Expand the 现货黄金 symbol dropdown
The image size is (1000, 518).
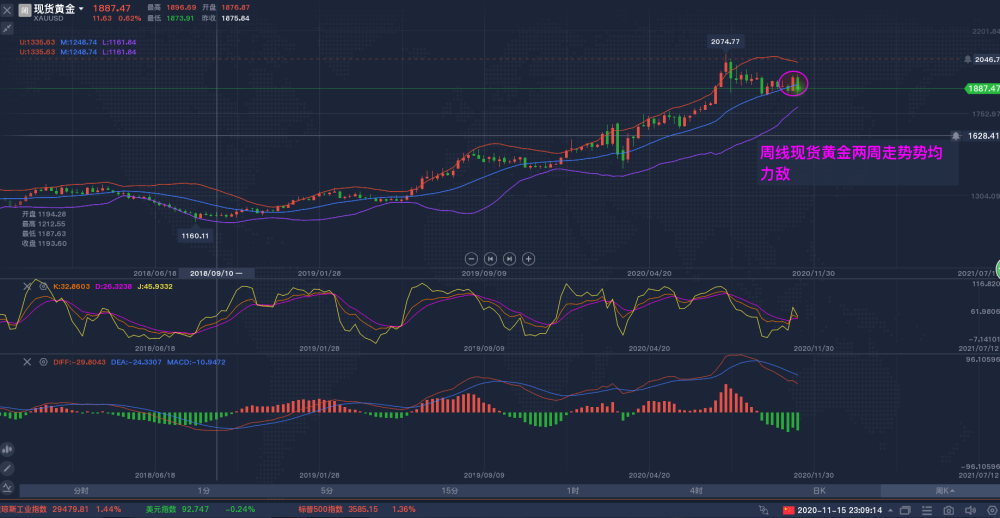81,8
